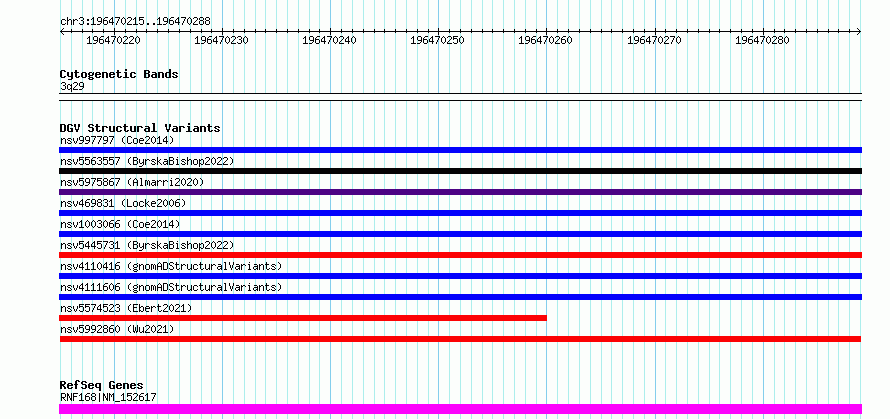
Task: Open nsv5992860 (Wu2021) label
Action: point(117,329)
